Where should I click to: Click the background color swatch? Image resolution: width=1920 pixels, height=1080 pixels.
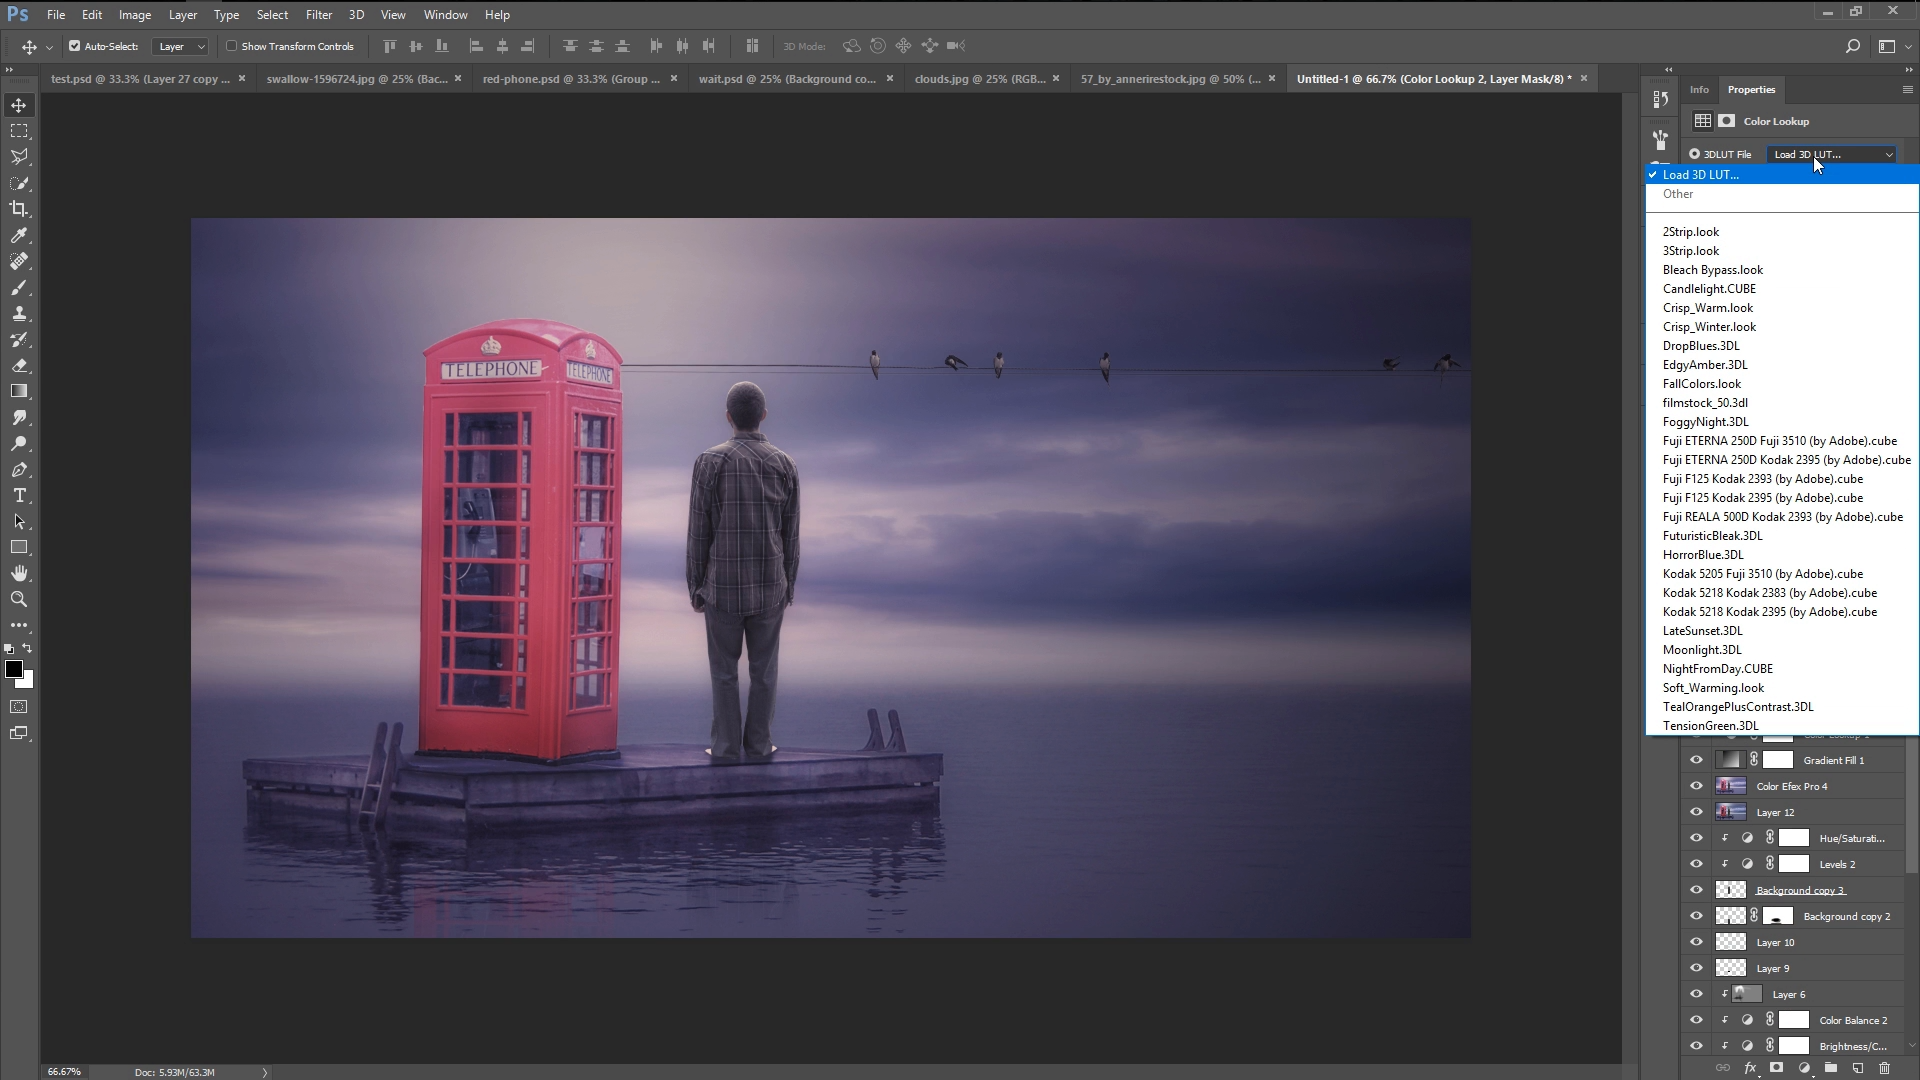27,682
